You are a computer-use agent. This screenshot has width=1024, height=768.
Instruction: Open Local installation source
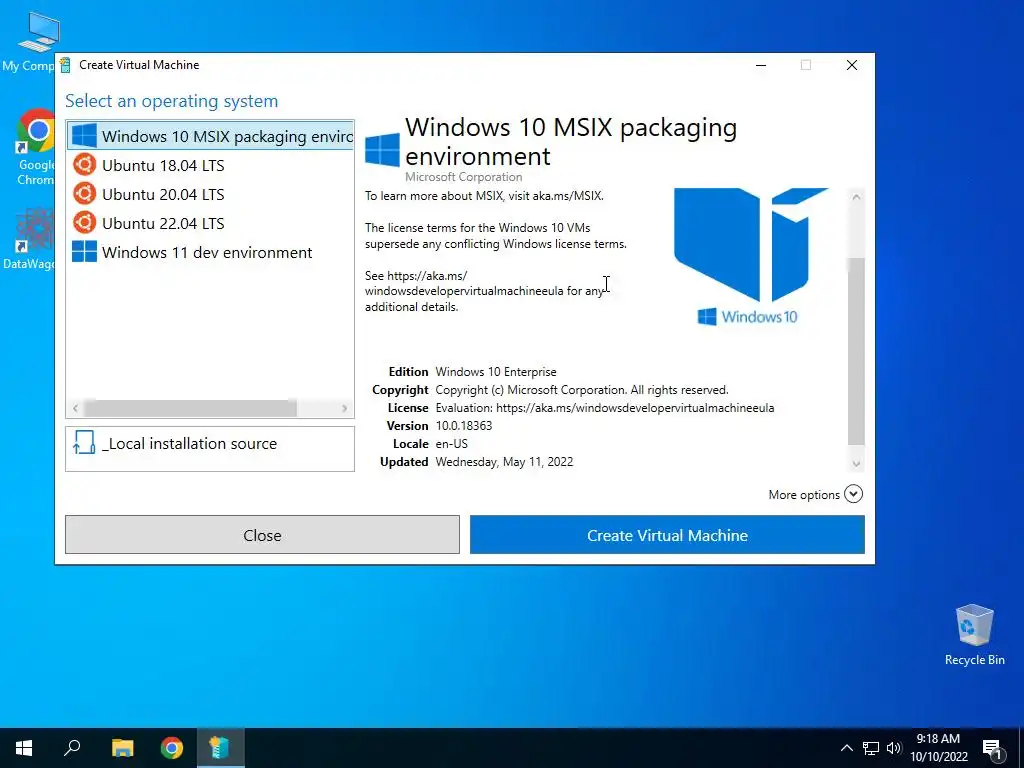(x=210, y=449)
